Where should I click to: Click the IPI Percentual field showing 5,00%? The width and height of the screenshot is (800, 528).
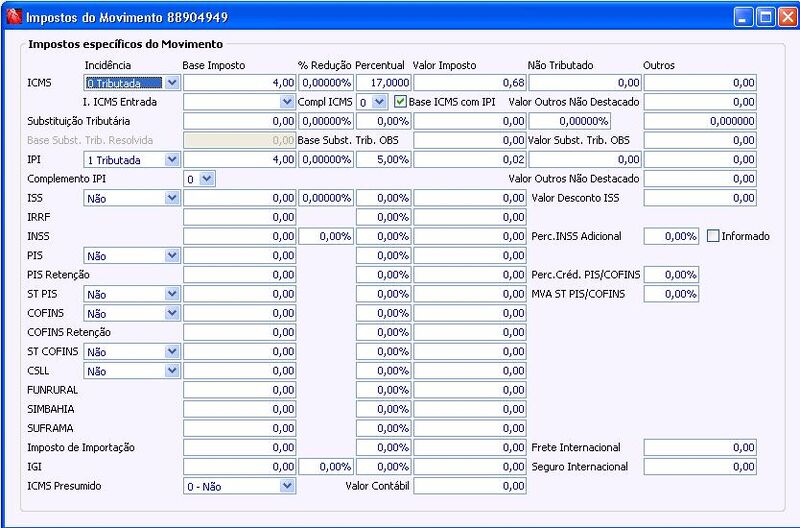(x=383, y=160)
